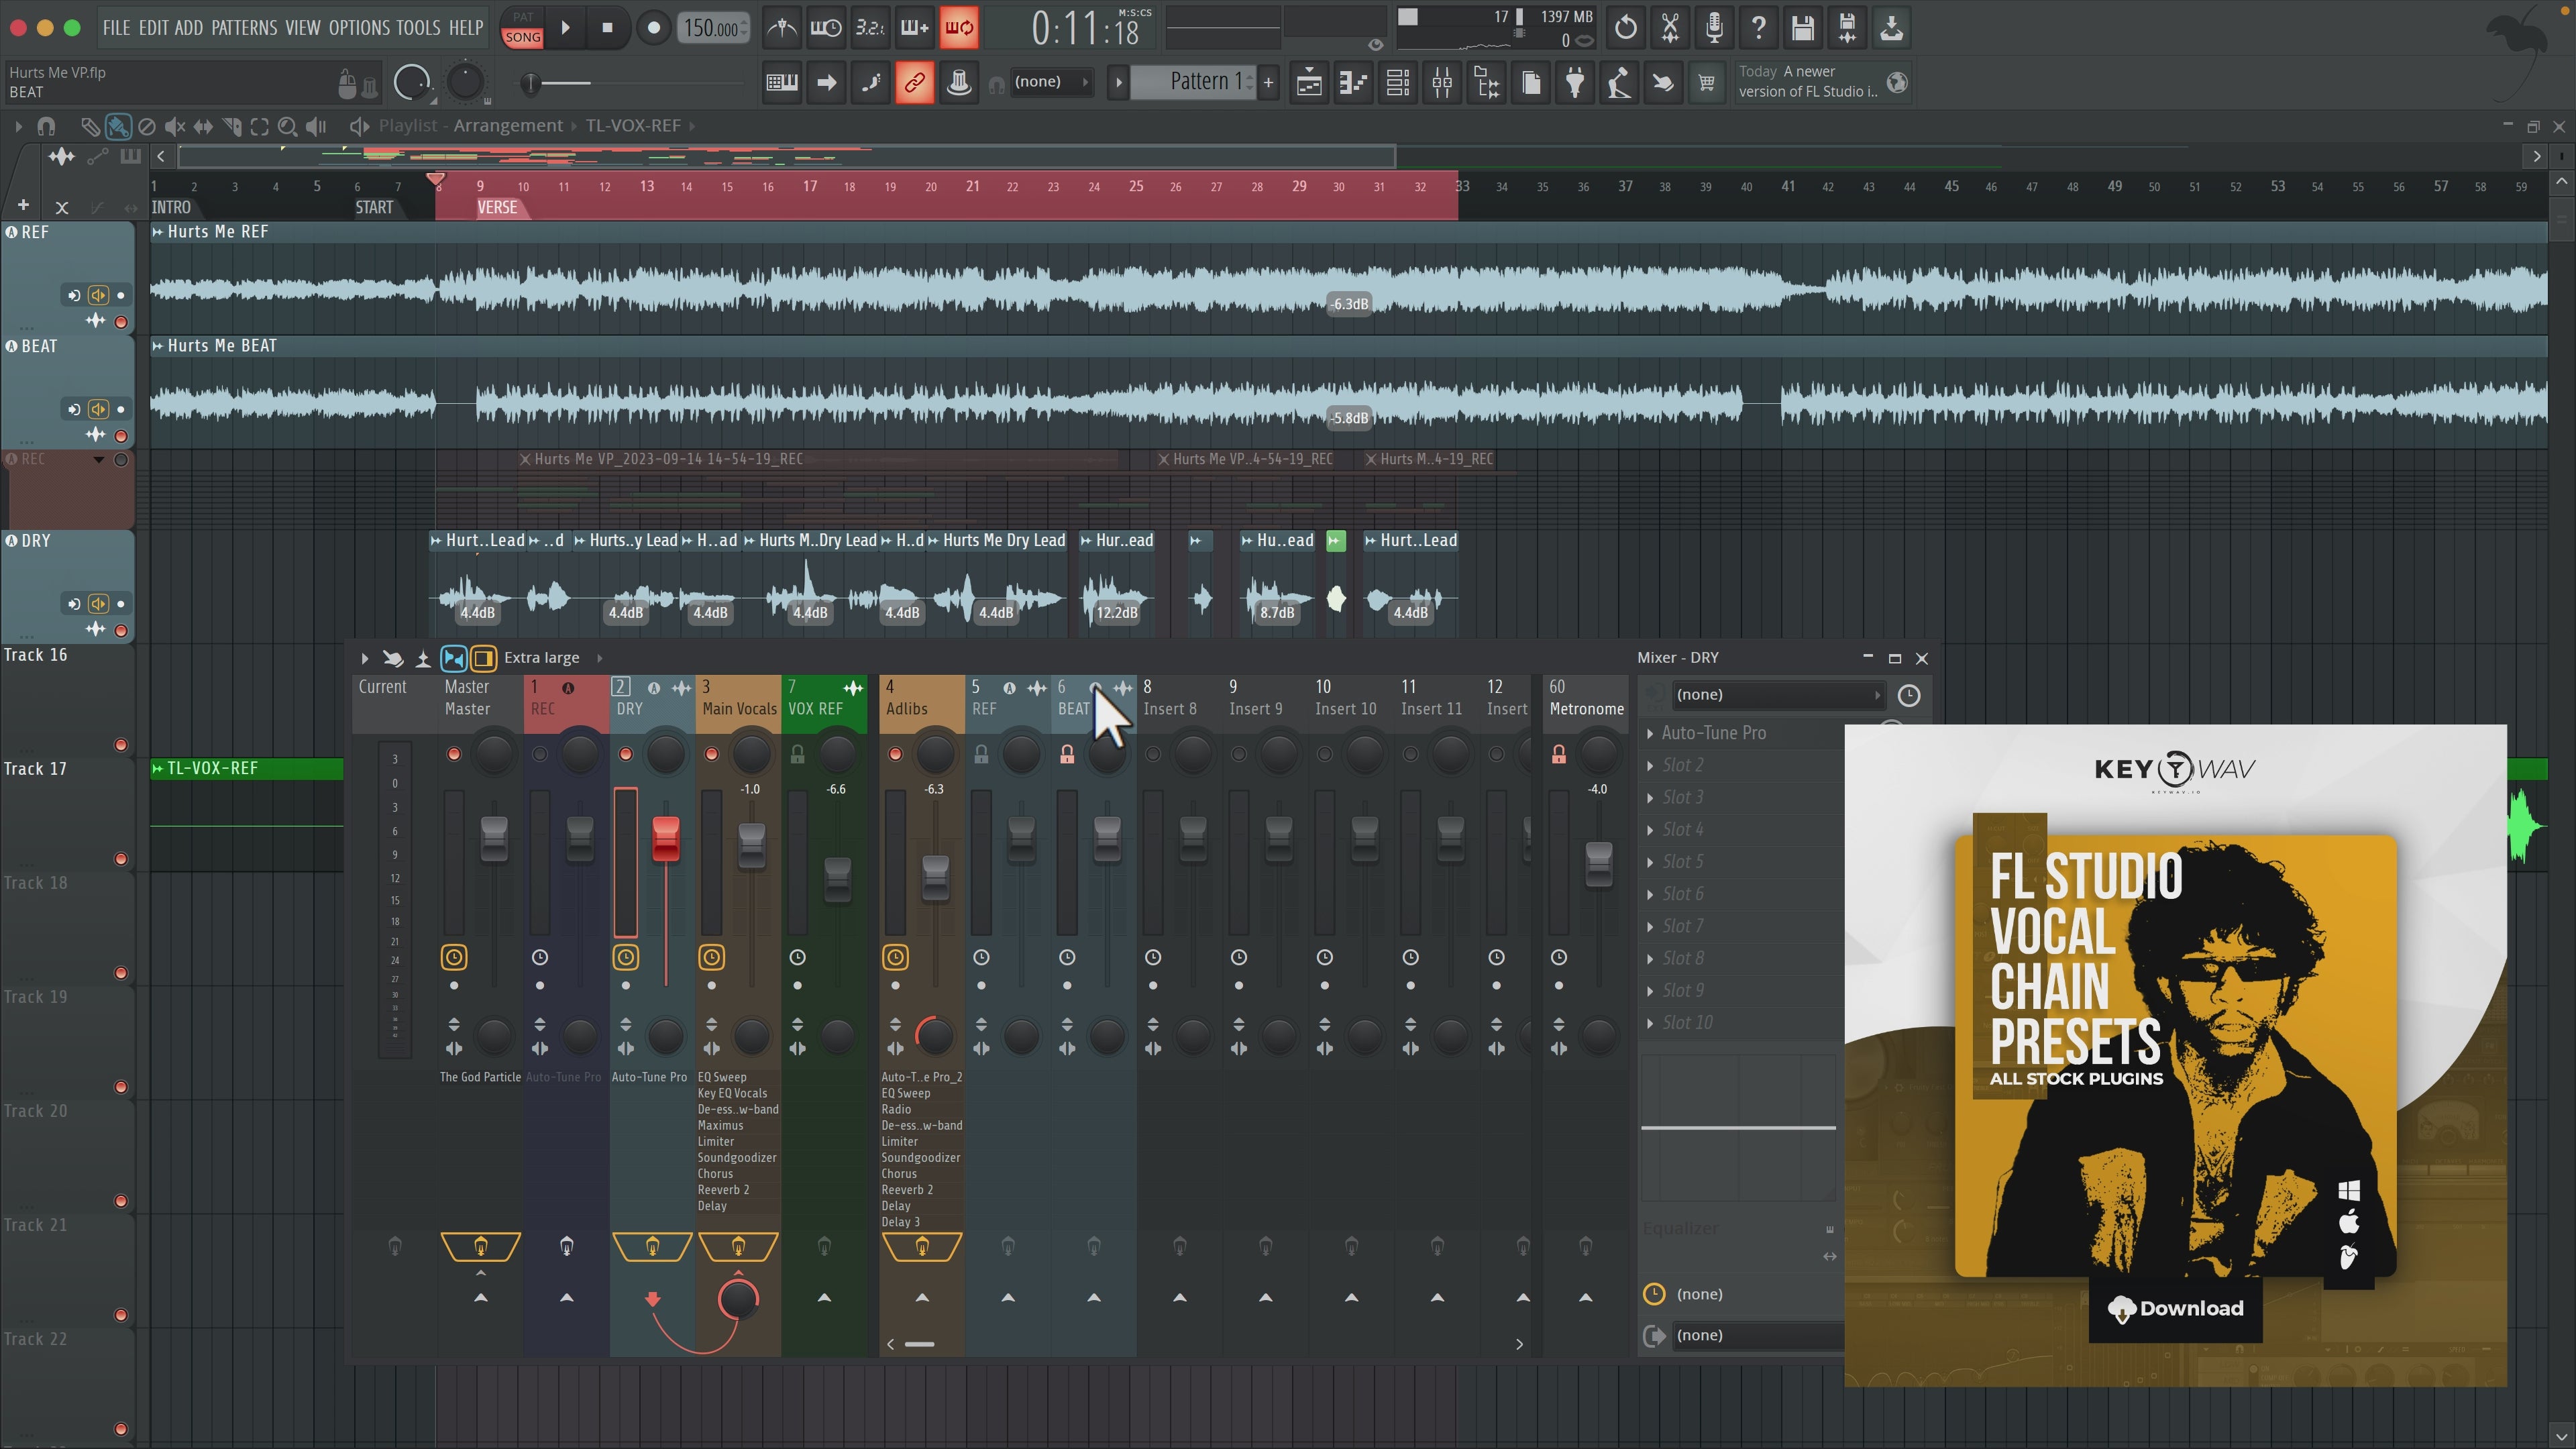This screenshot has width=2576, height=1449.
Task: Click the Metronome mixer track fader
Action: 1598,865
